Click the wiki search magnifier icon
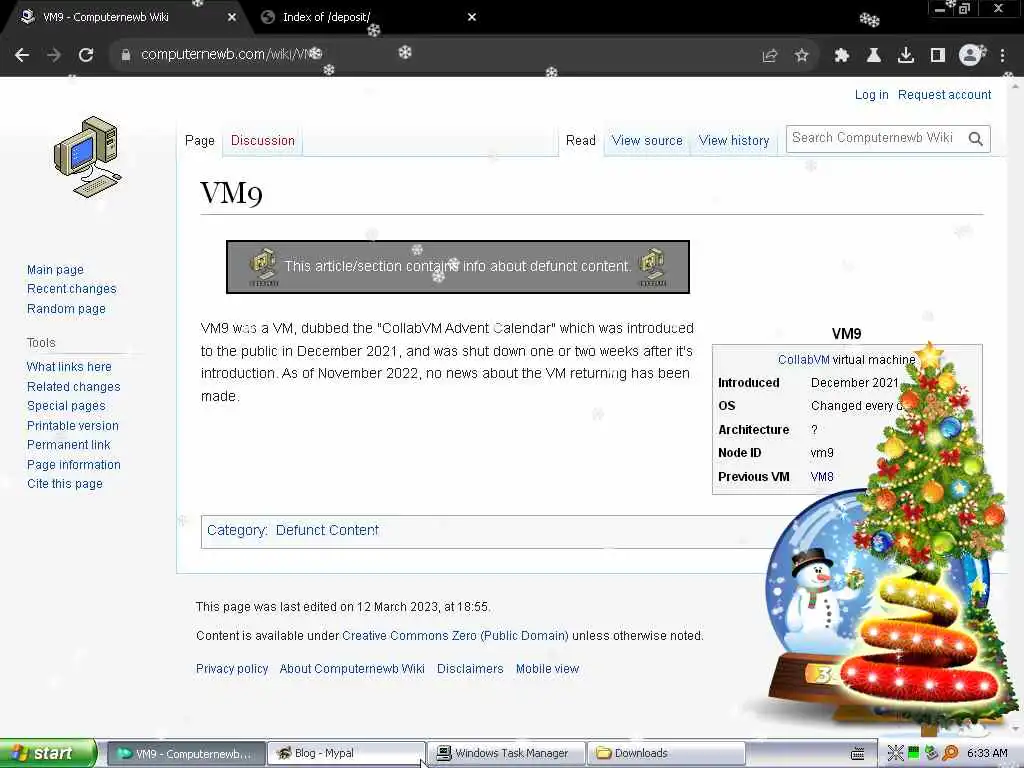Image resolution: width=1024 pixels, height=768 pixels. click(976, 139)
